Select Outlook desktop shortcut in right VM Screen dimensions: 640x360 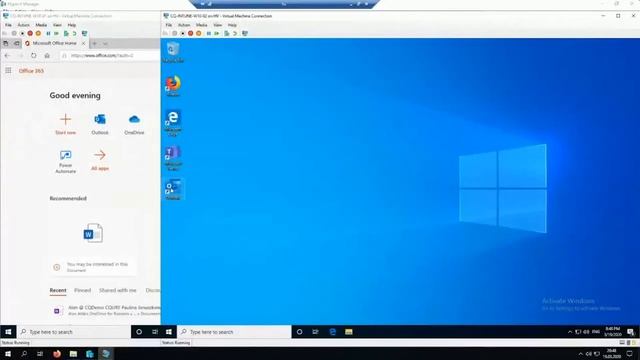(173, 190)
